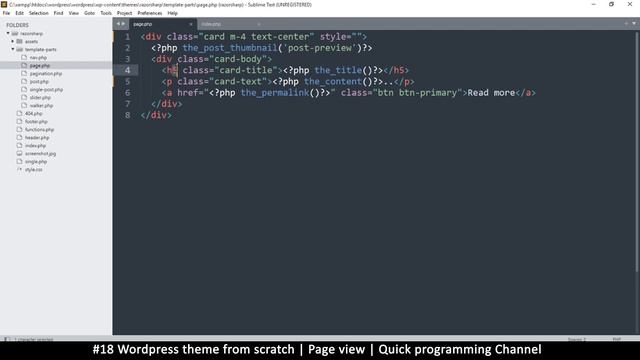This screenshot has width=640, height=360.
Task: Open header.php in the sidebar
Action: (37, 138)
